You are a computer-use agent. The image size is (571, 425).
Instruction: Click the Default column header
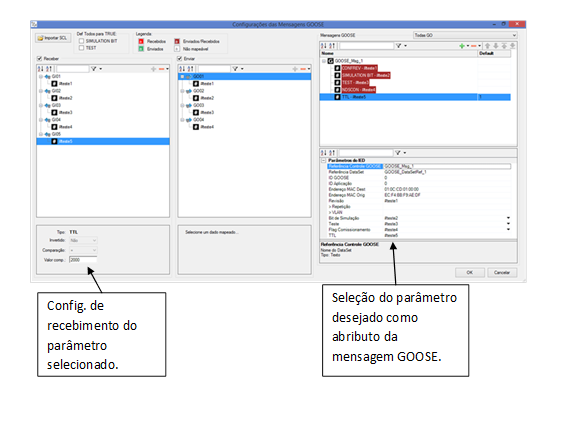(494, 54)
